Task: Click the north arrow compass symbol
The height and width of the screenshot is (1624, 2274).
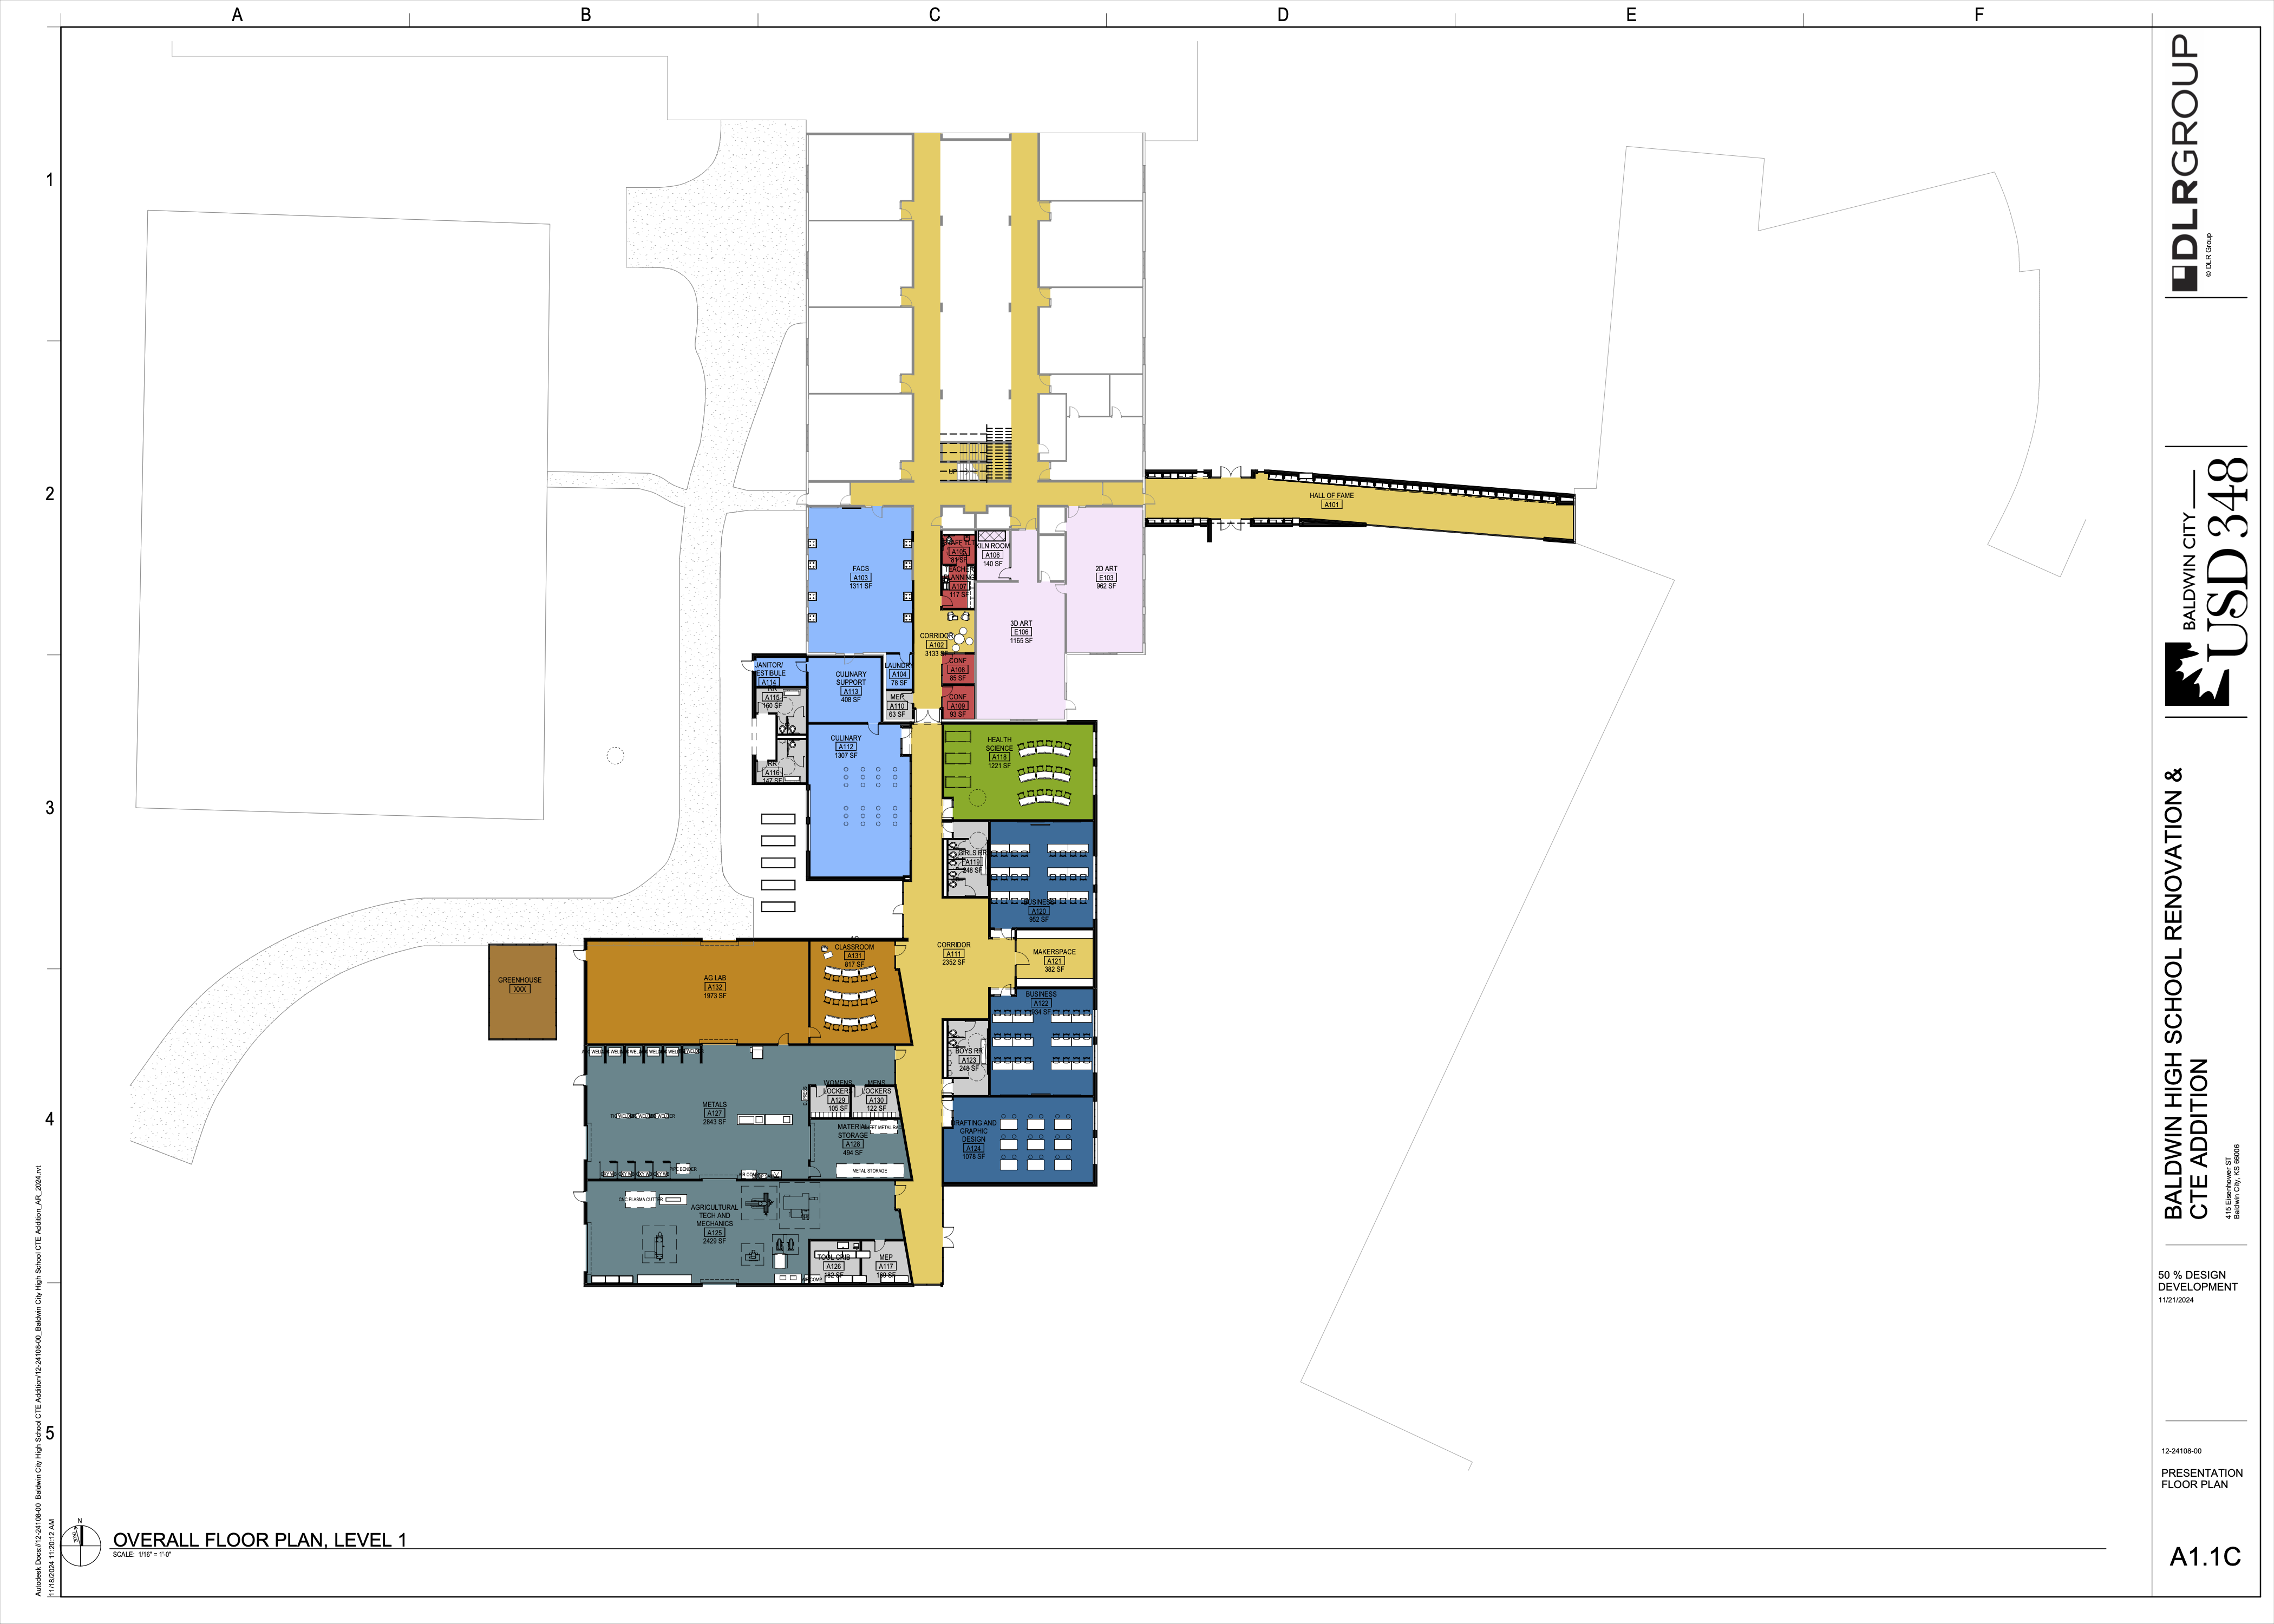Action: [x=81, y=1542]
